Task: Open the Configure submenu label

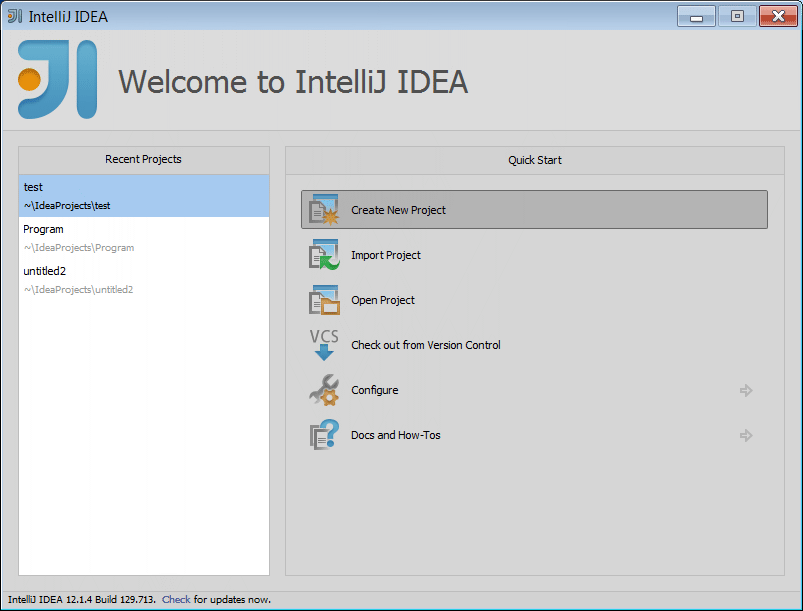Action: (374, 390)
